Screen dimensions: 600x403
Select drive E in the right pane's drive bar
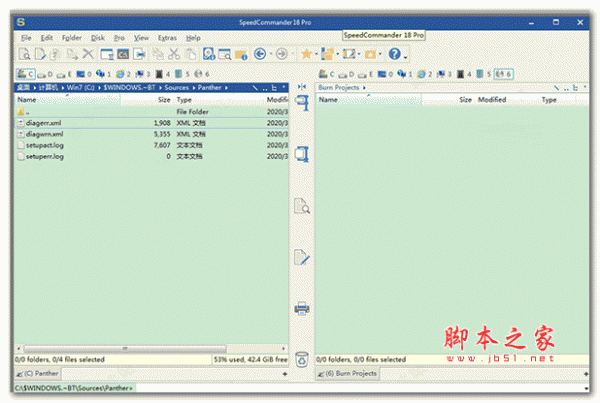[x=366, y=74]
